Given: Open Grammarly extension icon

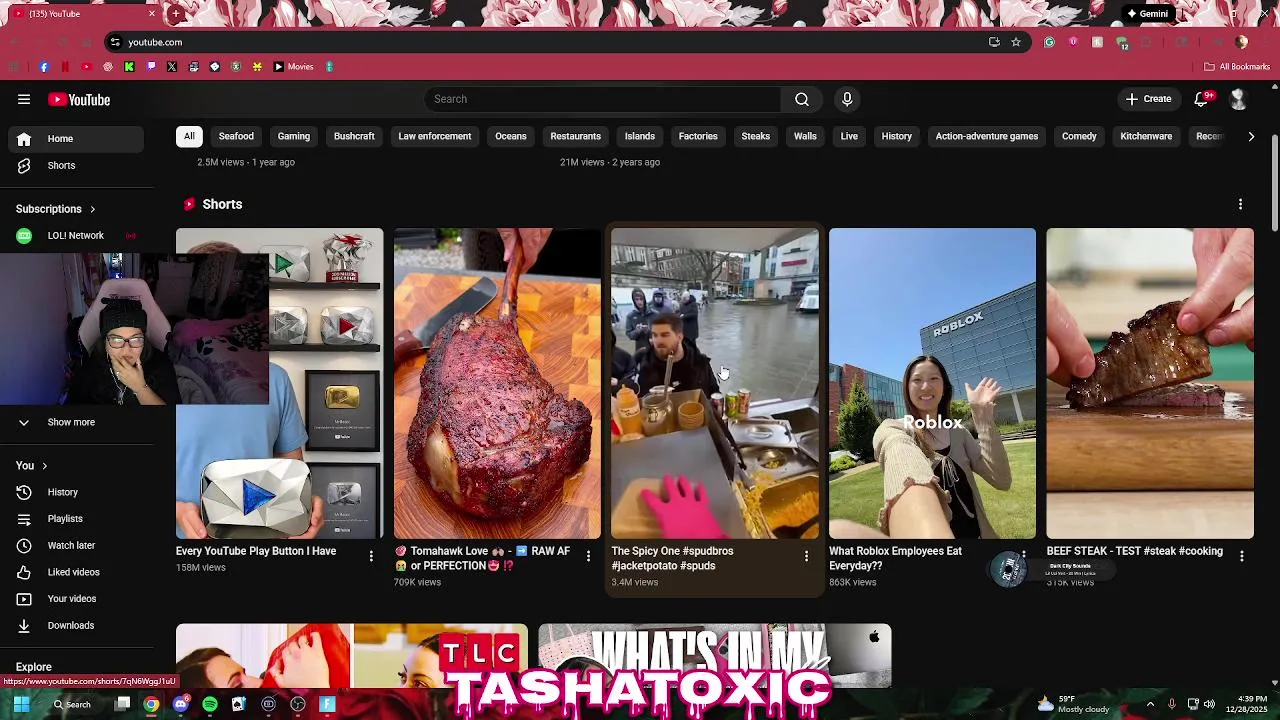Looking at the screenshot, I should click(x=1049, y=42).
